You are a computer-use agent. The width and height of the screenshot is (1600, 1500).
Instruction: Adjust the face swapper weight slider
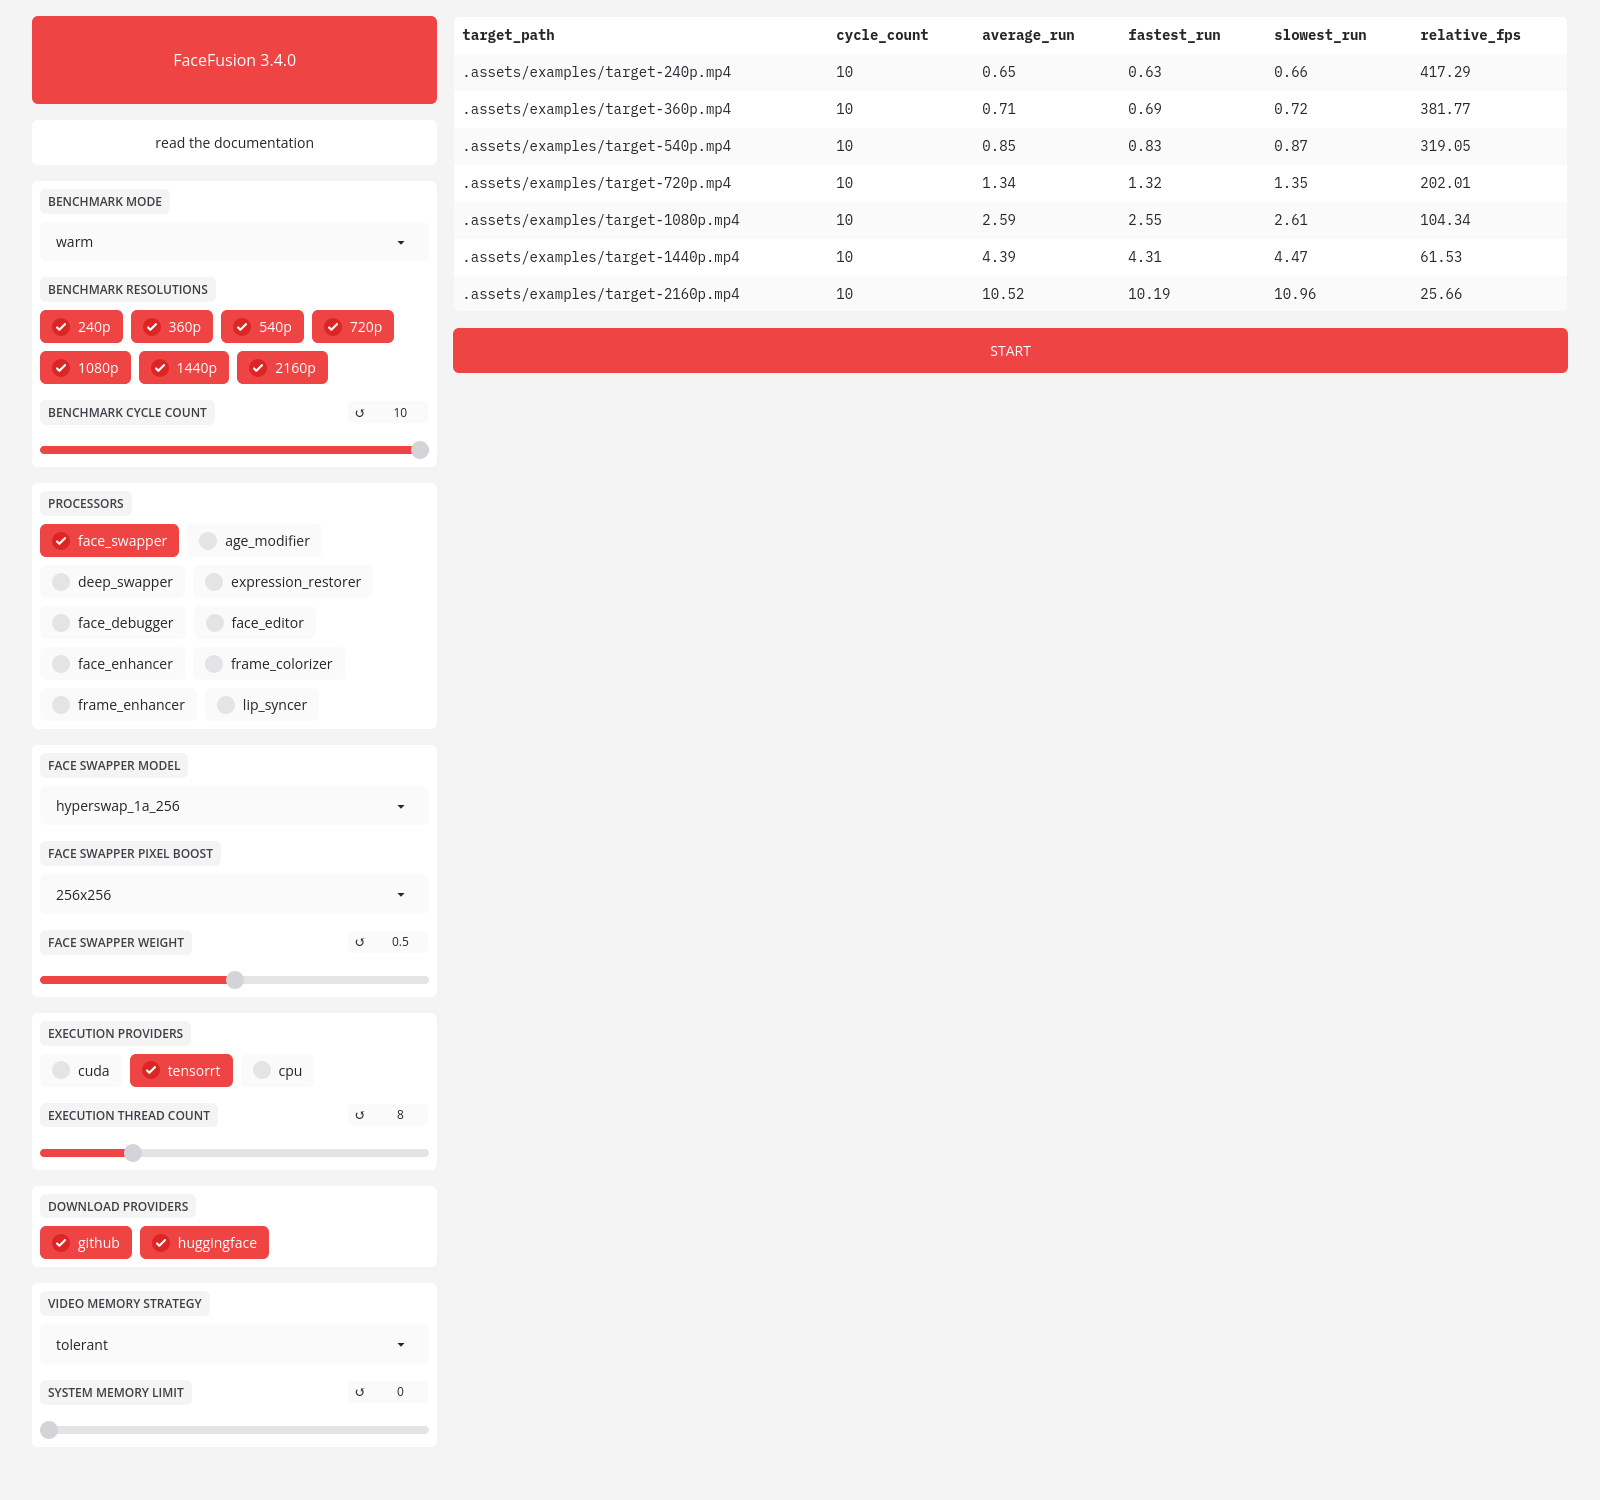pyautogui.click(x=234, y=980)
